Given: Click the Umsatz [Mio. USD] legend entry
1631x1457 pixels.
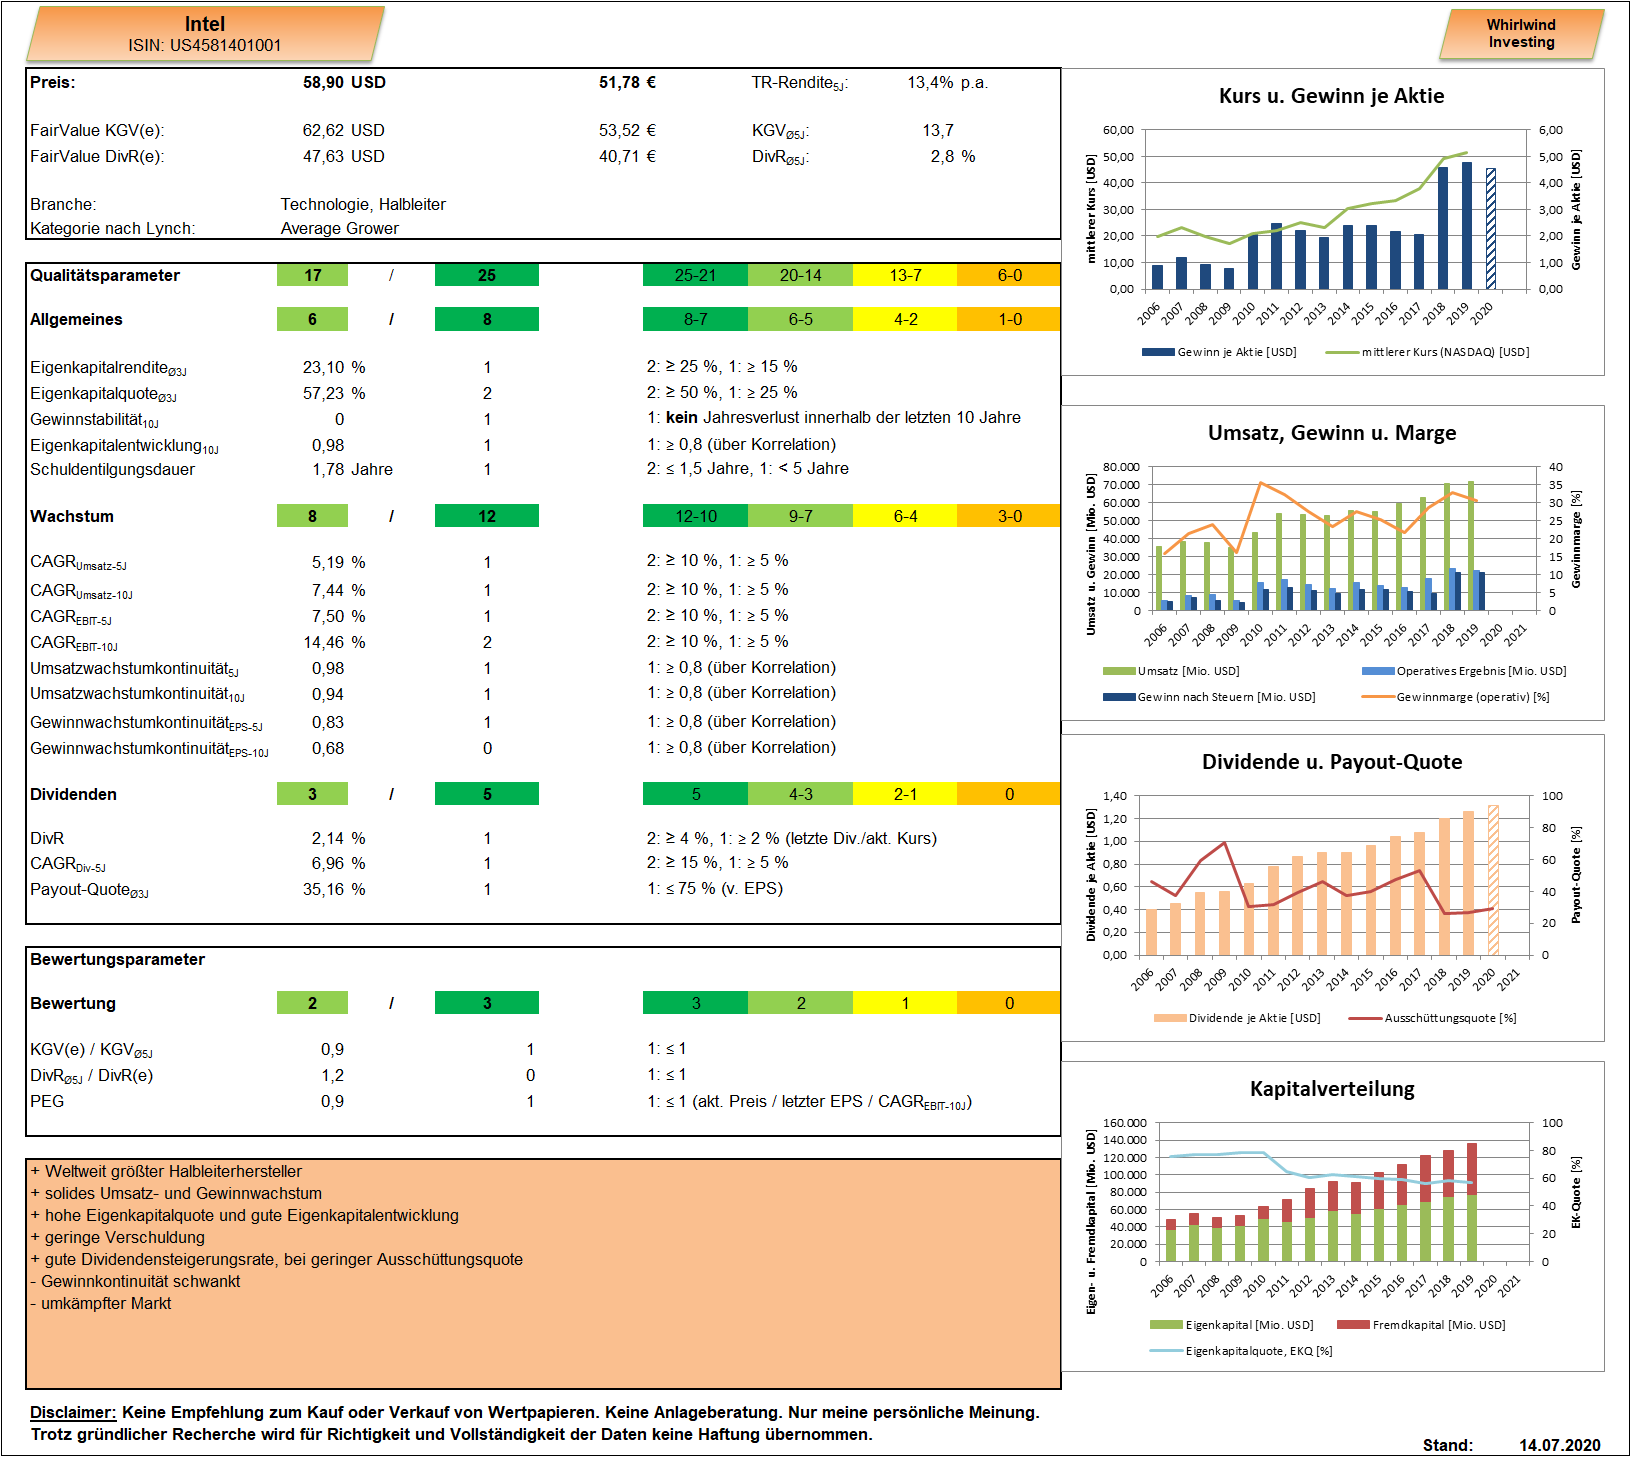Looking at the screenshot, I should pyautogui.click(x=1171, y=671).
